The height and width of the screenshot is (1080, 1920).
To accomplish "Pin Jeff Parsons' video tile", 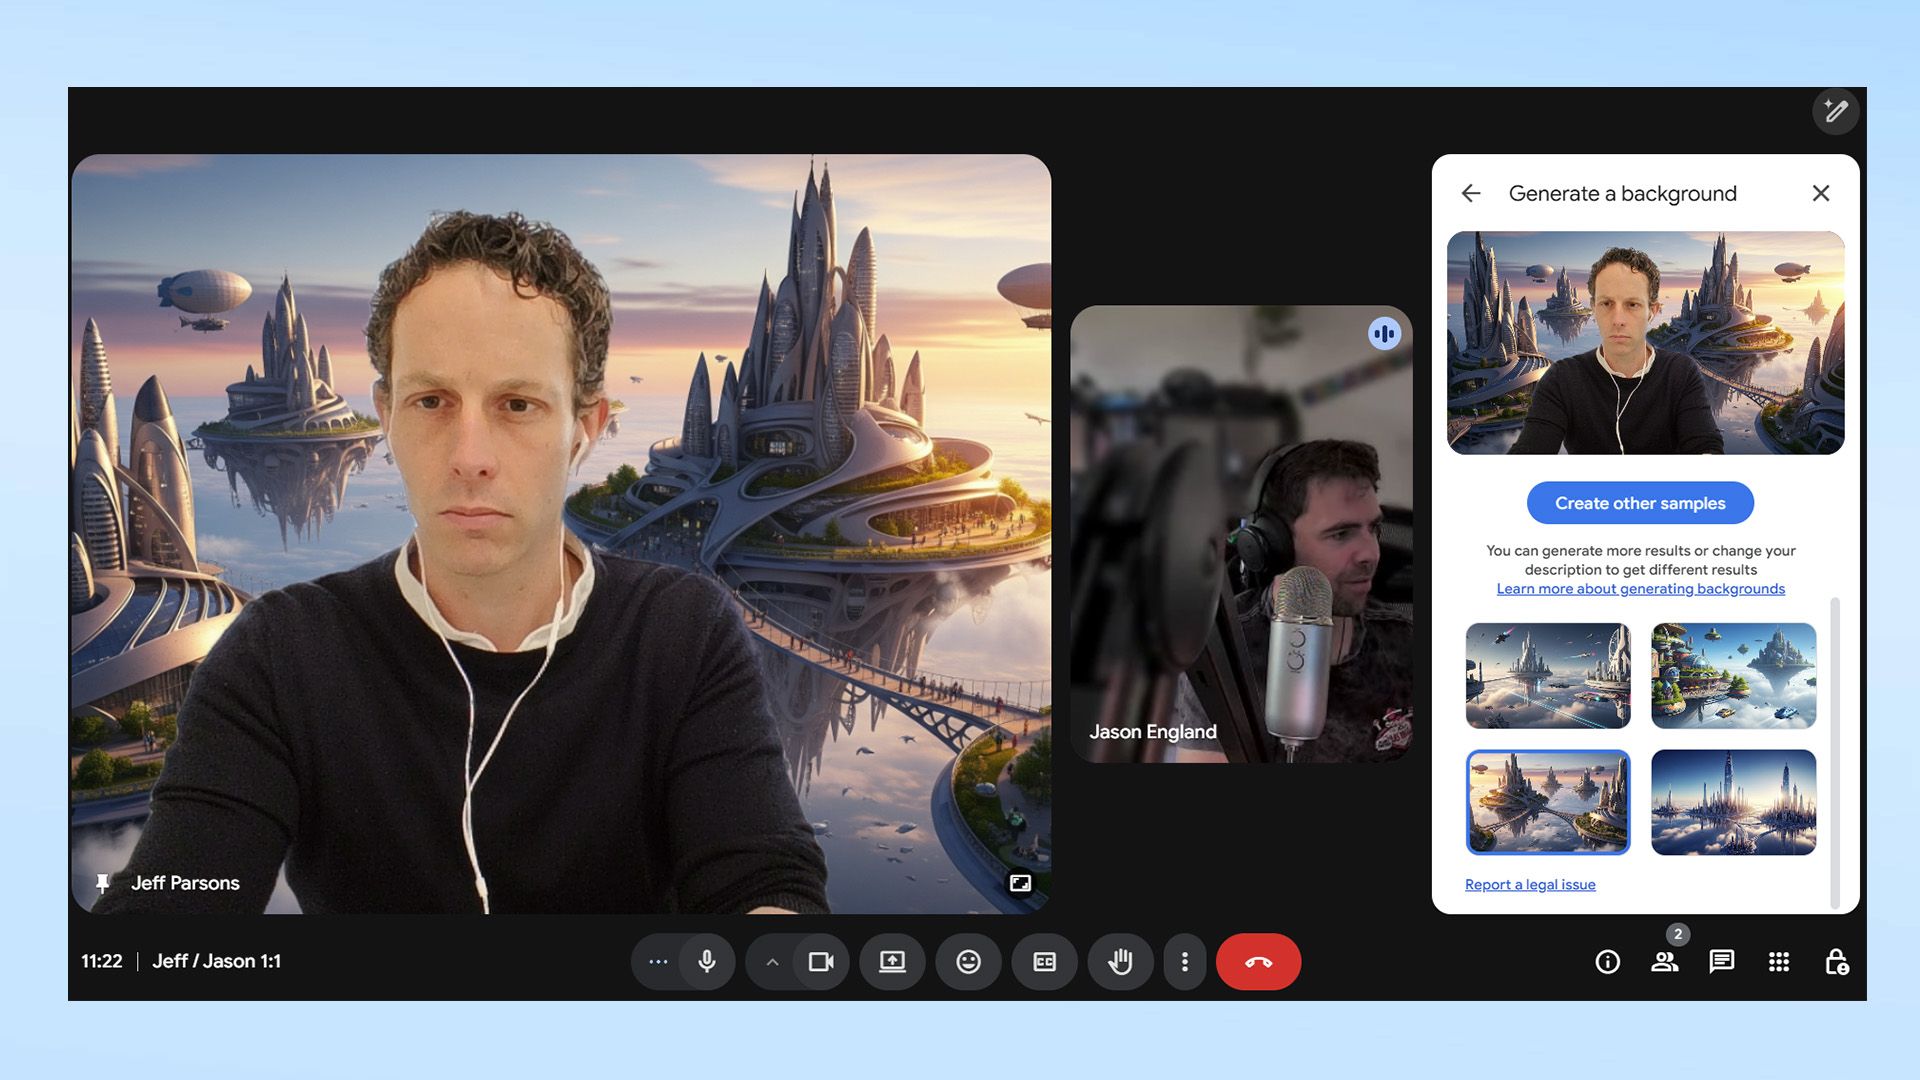I will coord(104,883).
